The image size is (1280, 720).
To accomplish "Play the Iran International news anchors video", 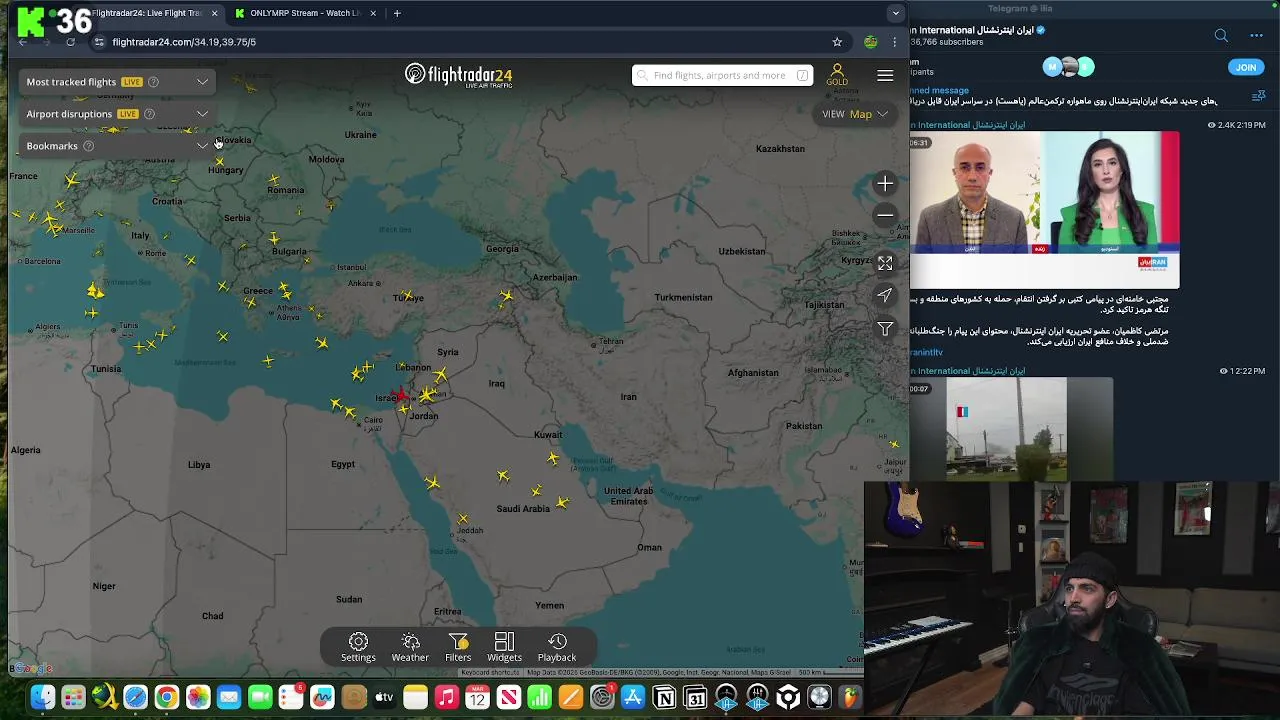I will 1044,210.
